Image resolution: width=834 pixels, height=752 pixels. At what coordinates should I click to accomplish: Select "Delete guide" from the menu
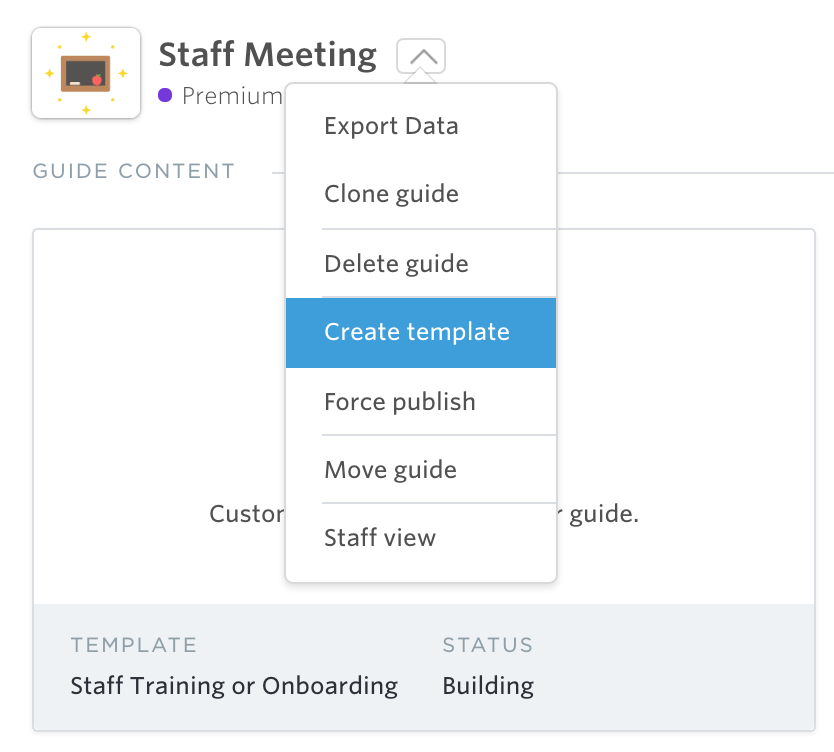click(395, 263)
